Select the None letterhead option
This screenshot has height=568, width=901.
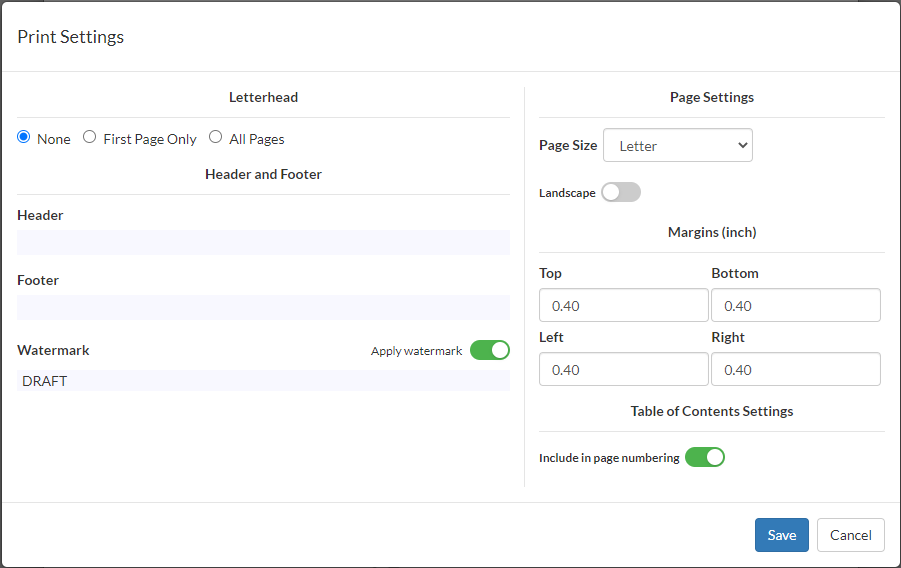tap(24, 138)
